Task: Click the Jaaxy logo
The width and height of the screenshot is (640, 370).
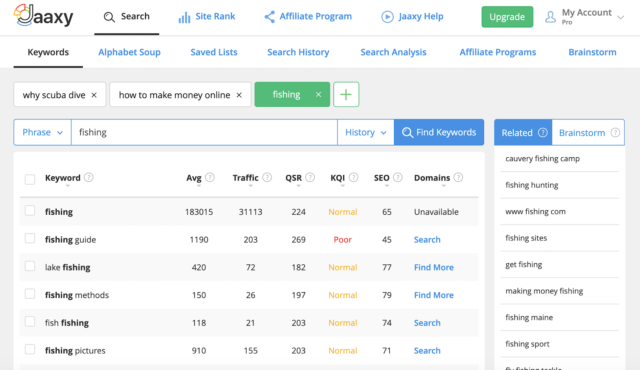Action: click(43, 16)
